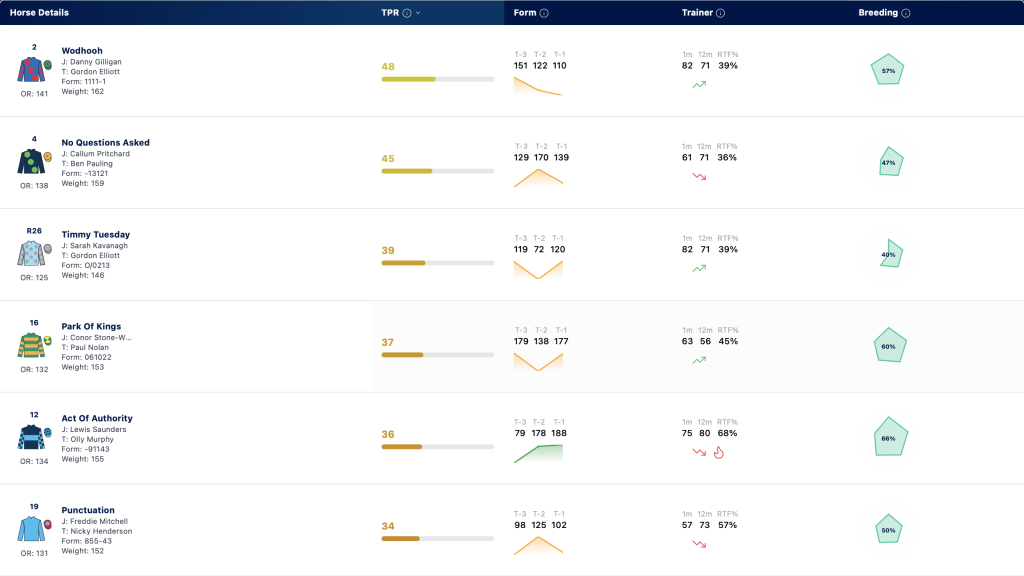Click Wodhooh's 57% breeding pentagon
The image size is (1024, 576).
coord(888,69)
